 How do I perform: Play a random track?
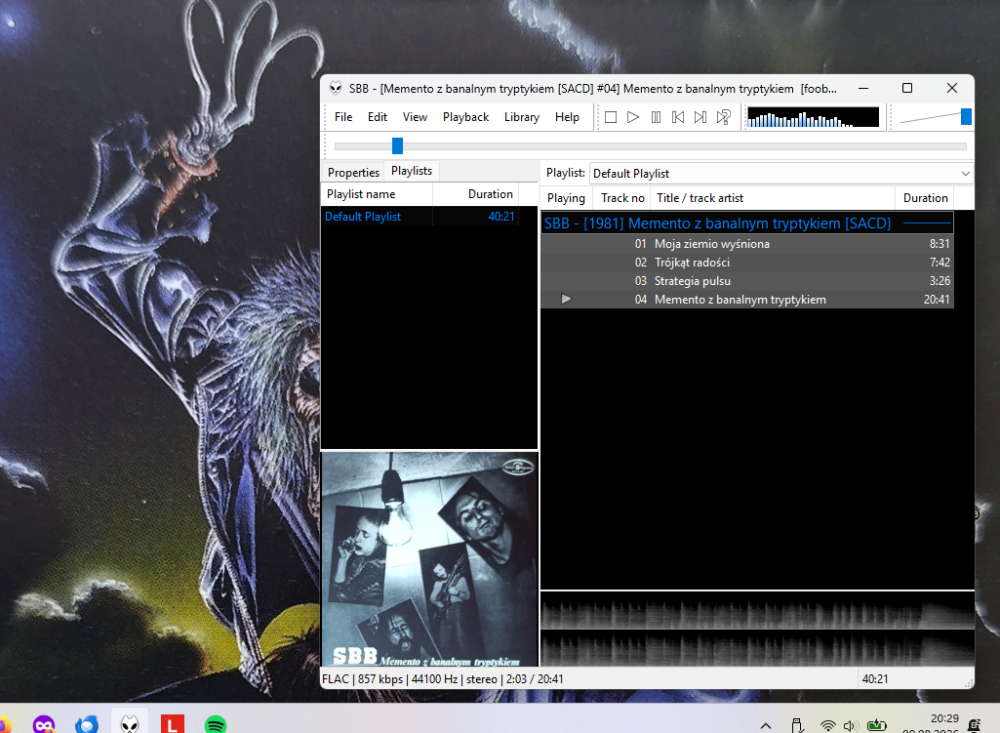point(723,117)
